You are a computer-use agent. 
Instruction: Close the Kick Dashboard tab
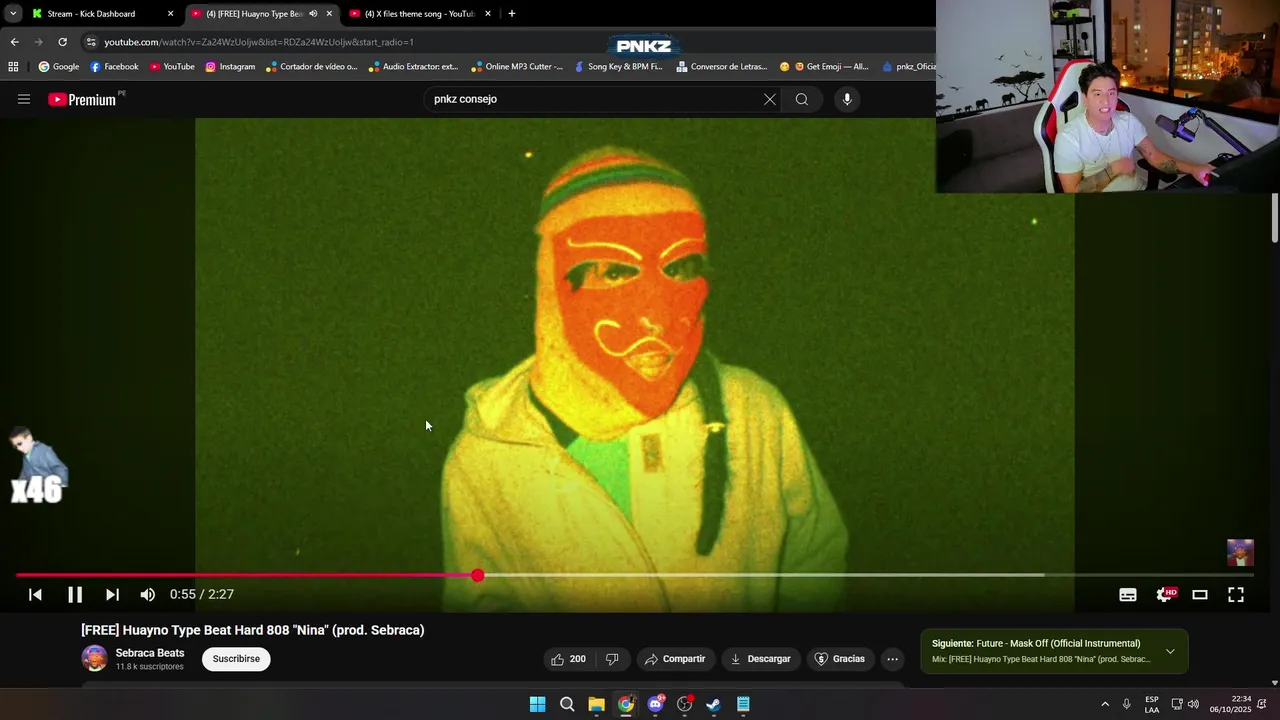pos(170,14)
